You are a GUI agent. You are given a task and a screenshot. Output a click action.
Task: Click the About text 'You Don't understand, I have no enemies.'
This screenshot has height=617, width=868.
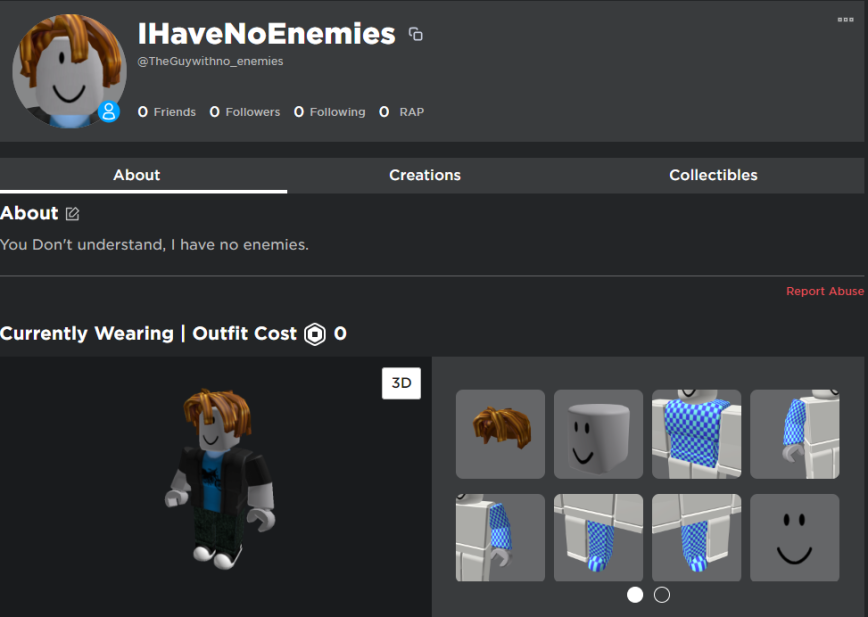[x=154, y=245]
